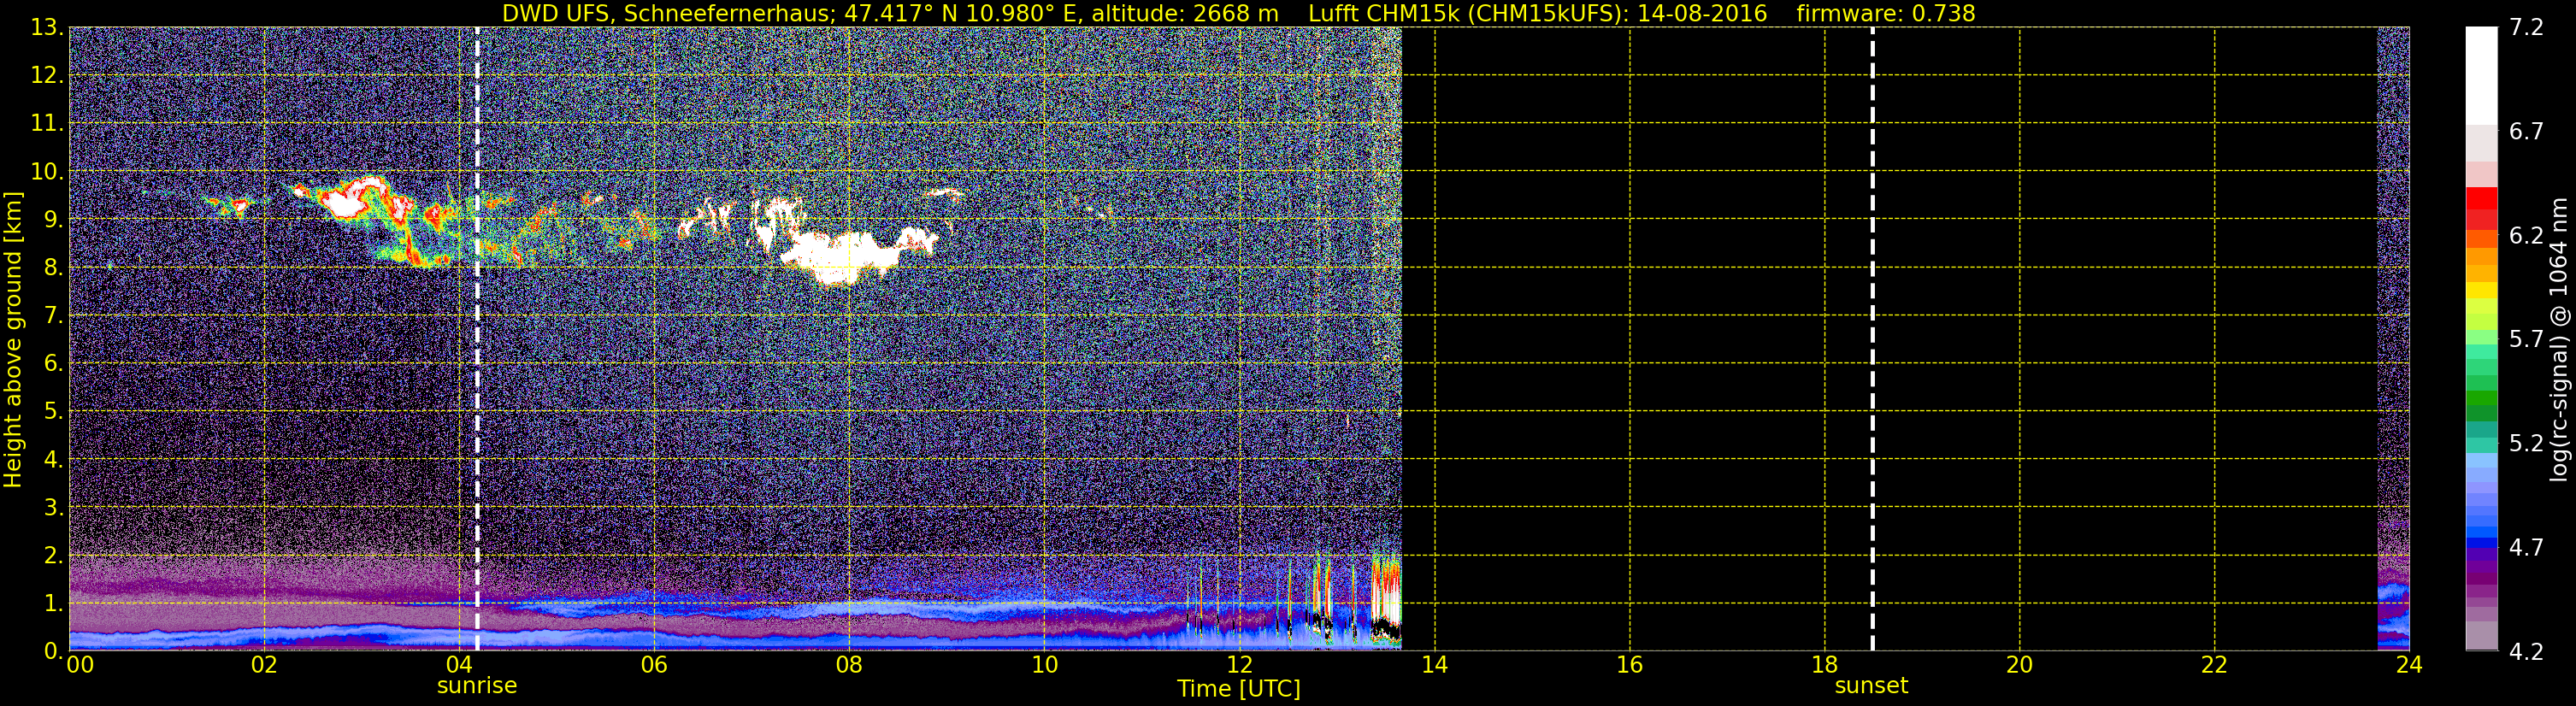
Task: Click the time axis tick label 02
Action: [x=264, y=666]
